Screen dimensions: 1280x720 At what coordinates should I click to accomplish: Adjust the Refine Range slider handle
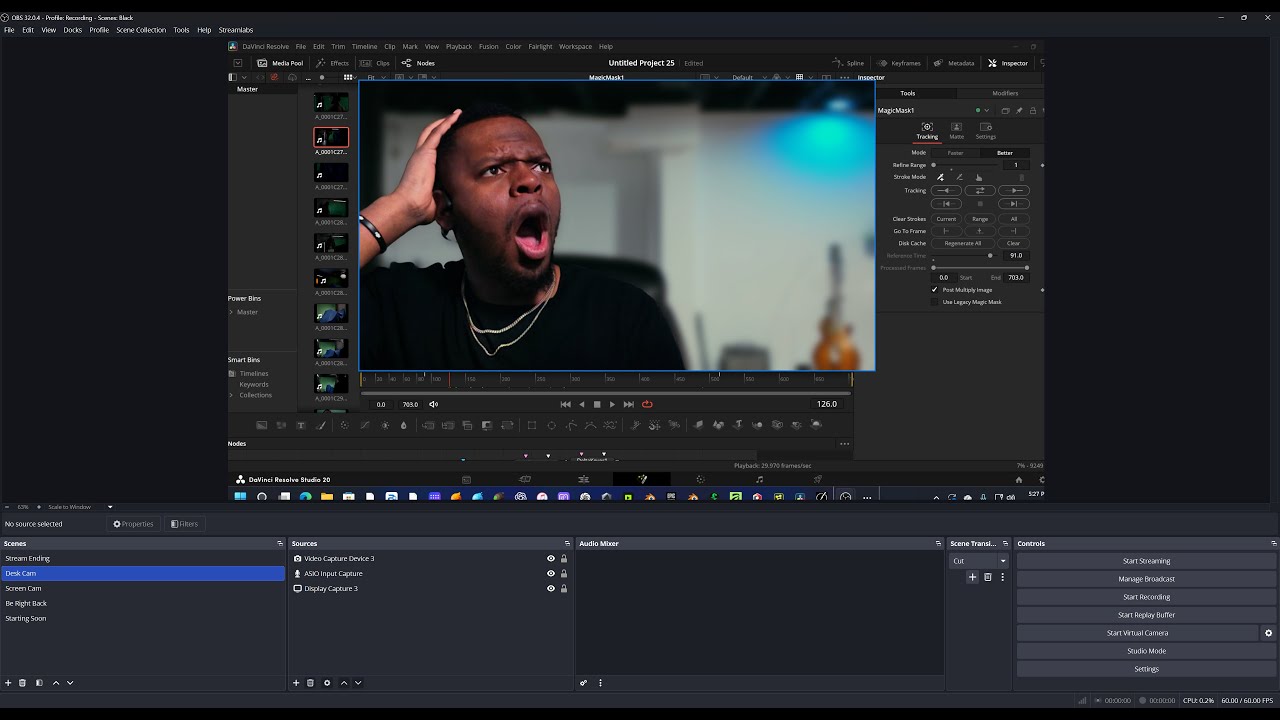coord(934,165)
